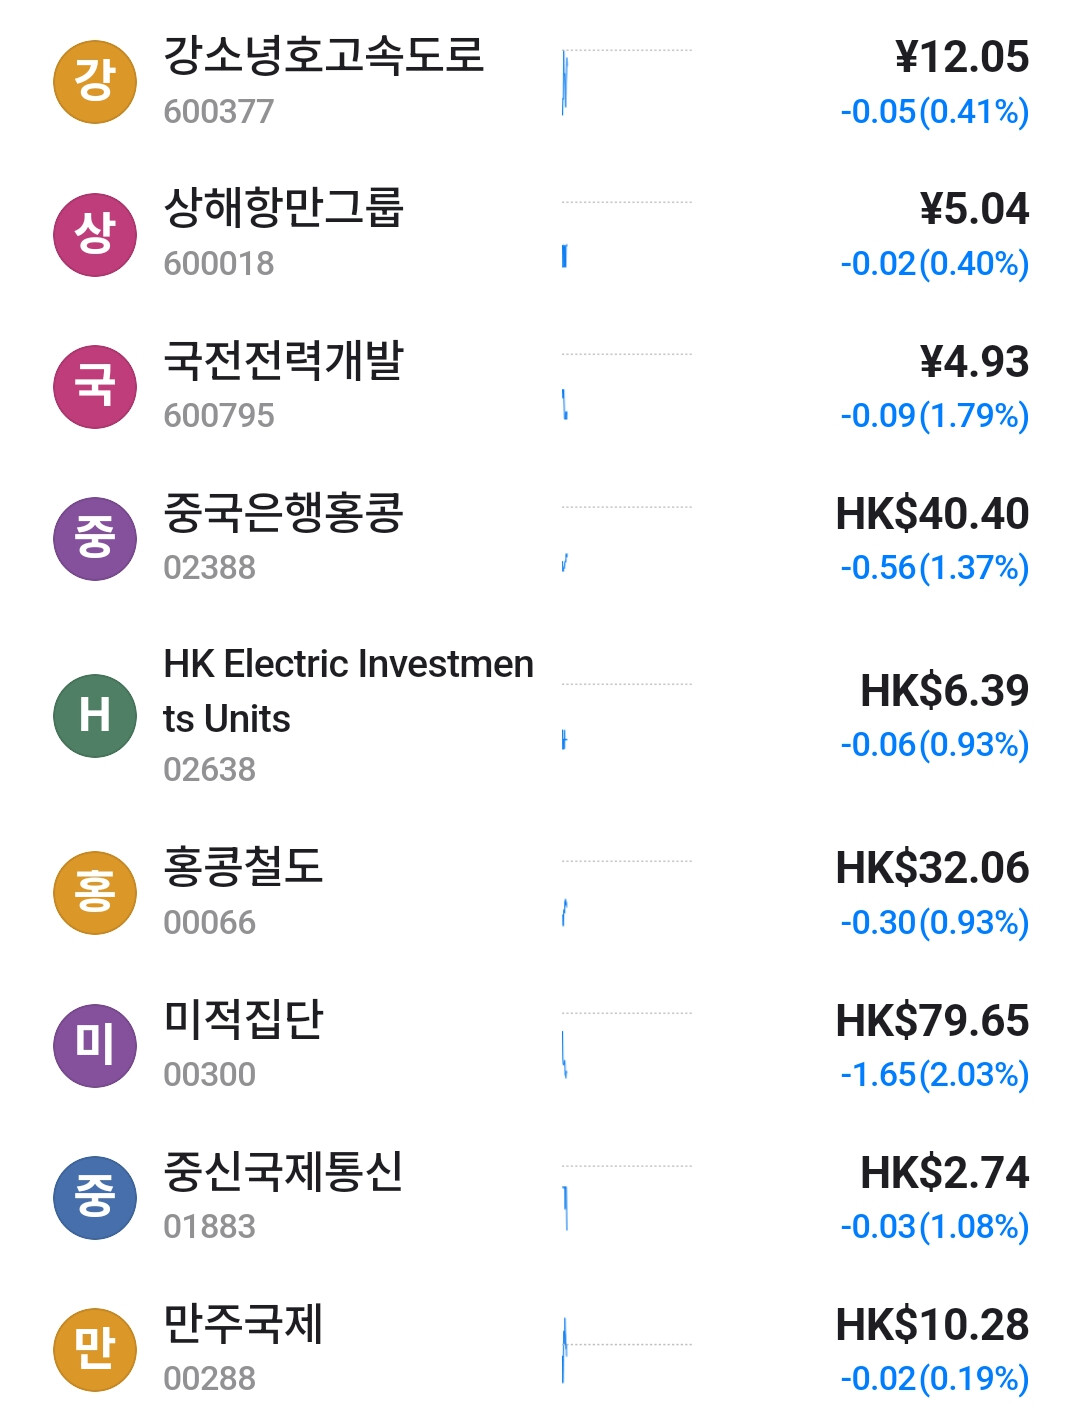
Task: Tap the pink 국 avatar icon
Action: (95, 387)
